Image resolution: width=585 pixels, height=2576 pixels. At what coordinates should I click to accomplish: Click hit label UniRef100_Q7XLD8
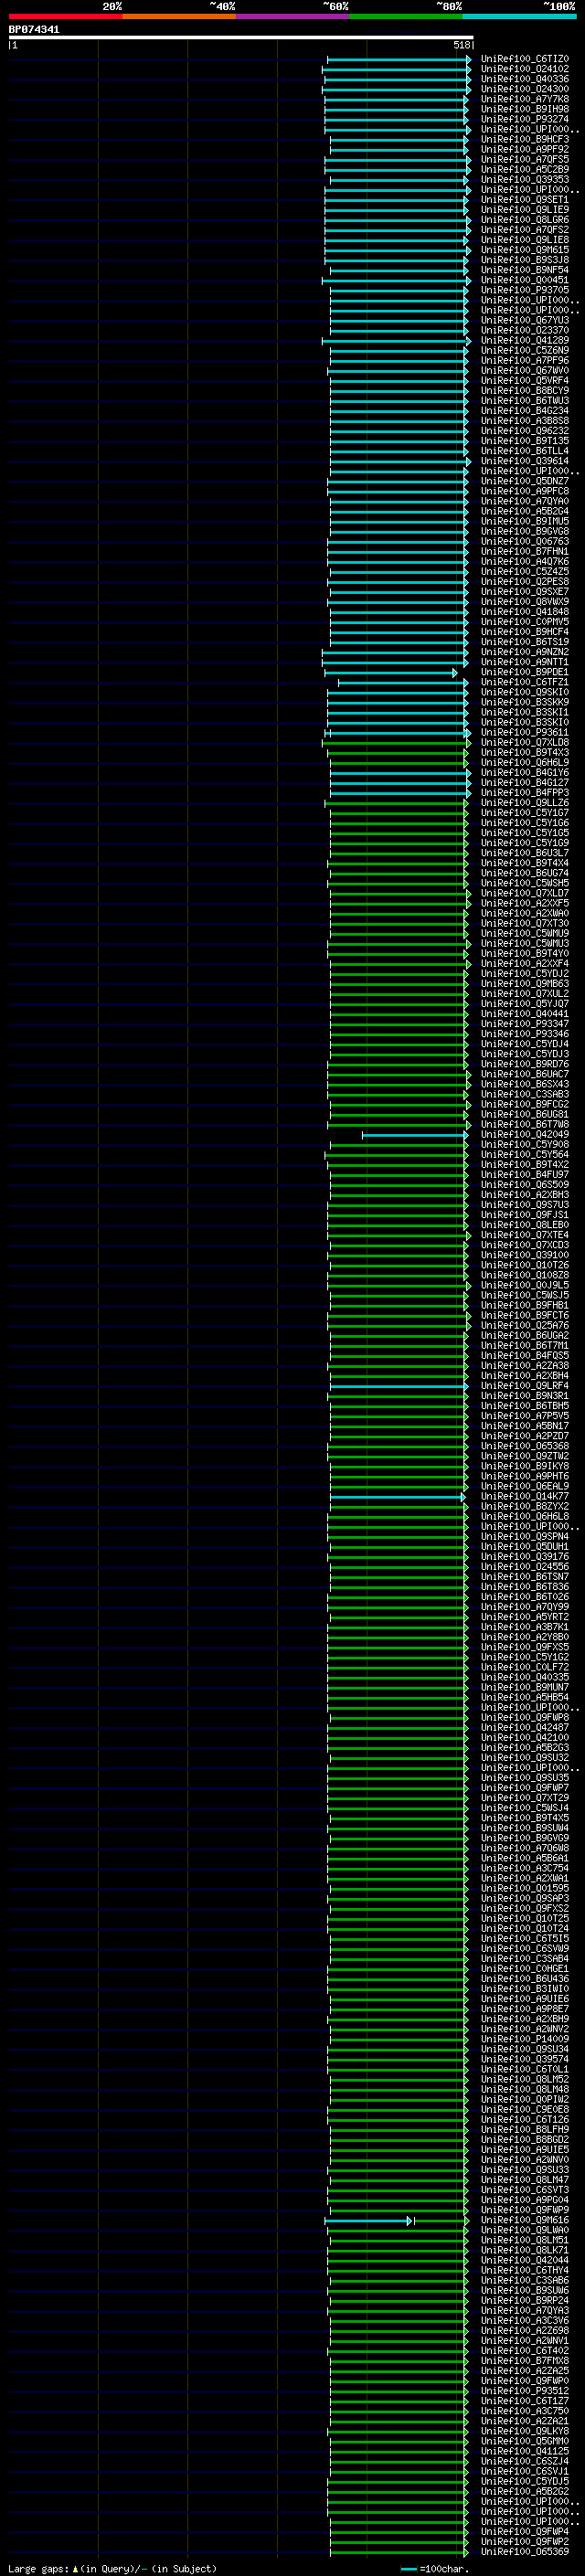[x=524, y=743]
